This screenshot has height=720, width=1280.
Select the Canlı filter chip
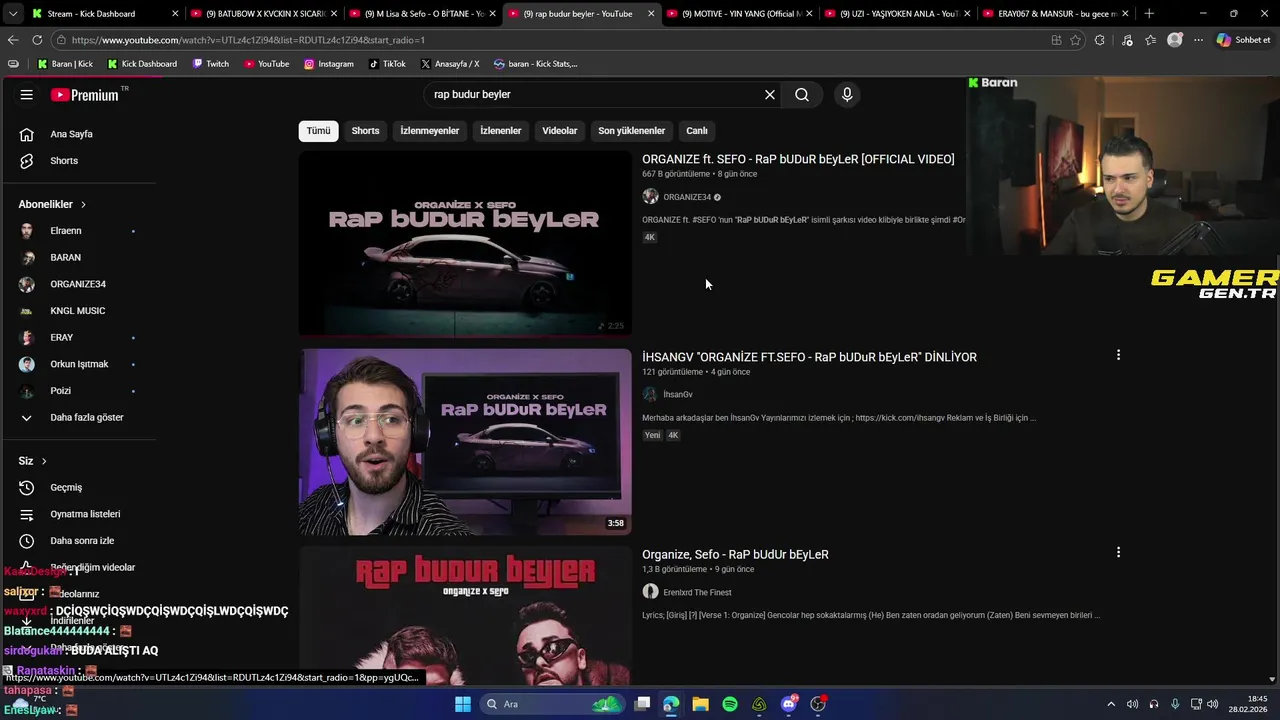coord(697,131)
